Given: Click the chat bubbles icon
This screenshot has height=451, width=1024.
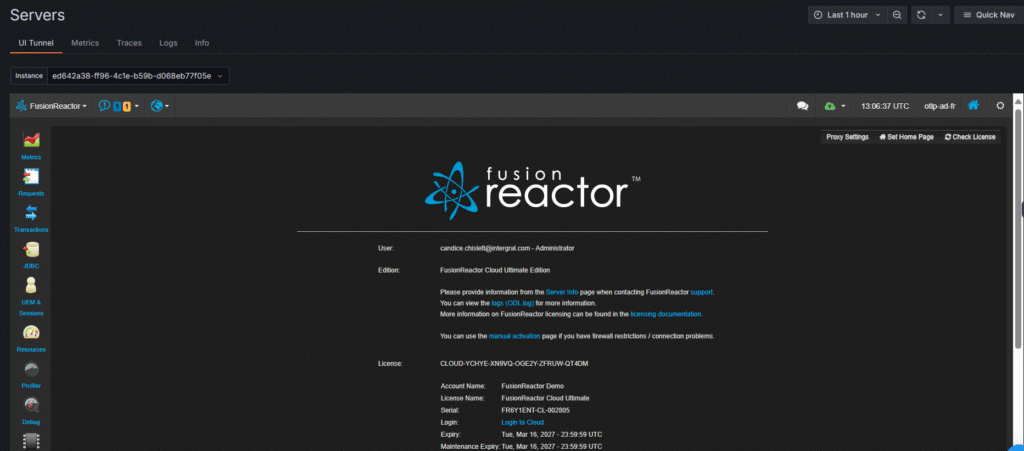Looking at the screenshot, I should point(802,106).
